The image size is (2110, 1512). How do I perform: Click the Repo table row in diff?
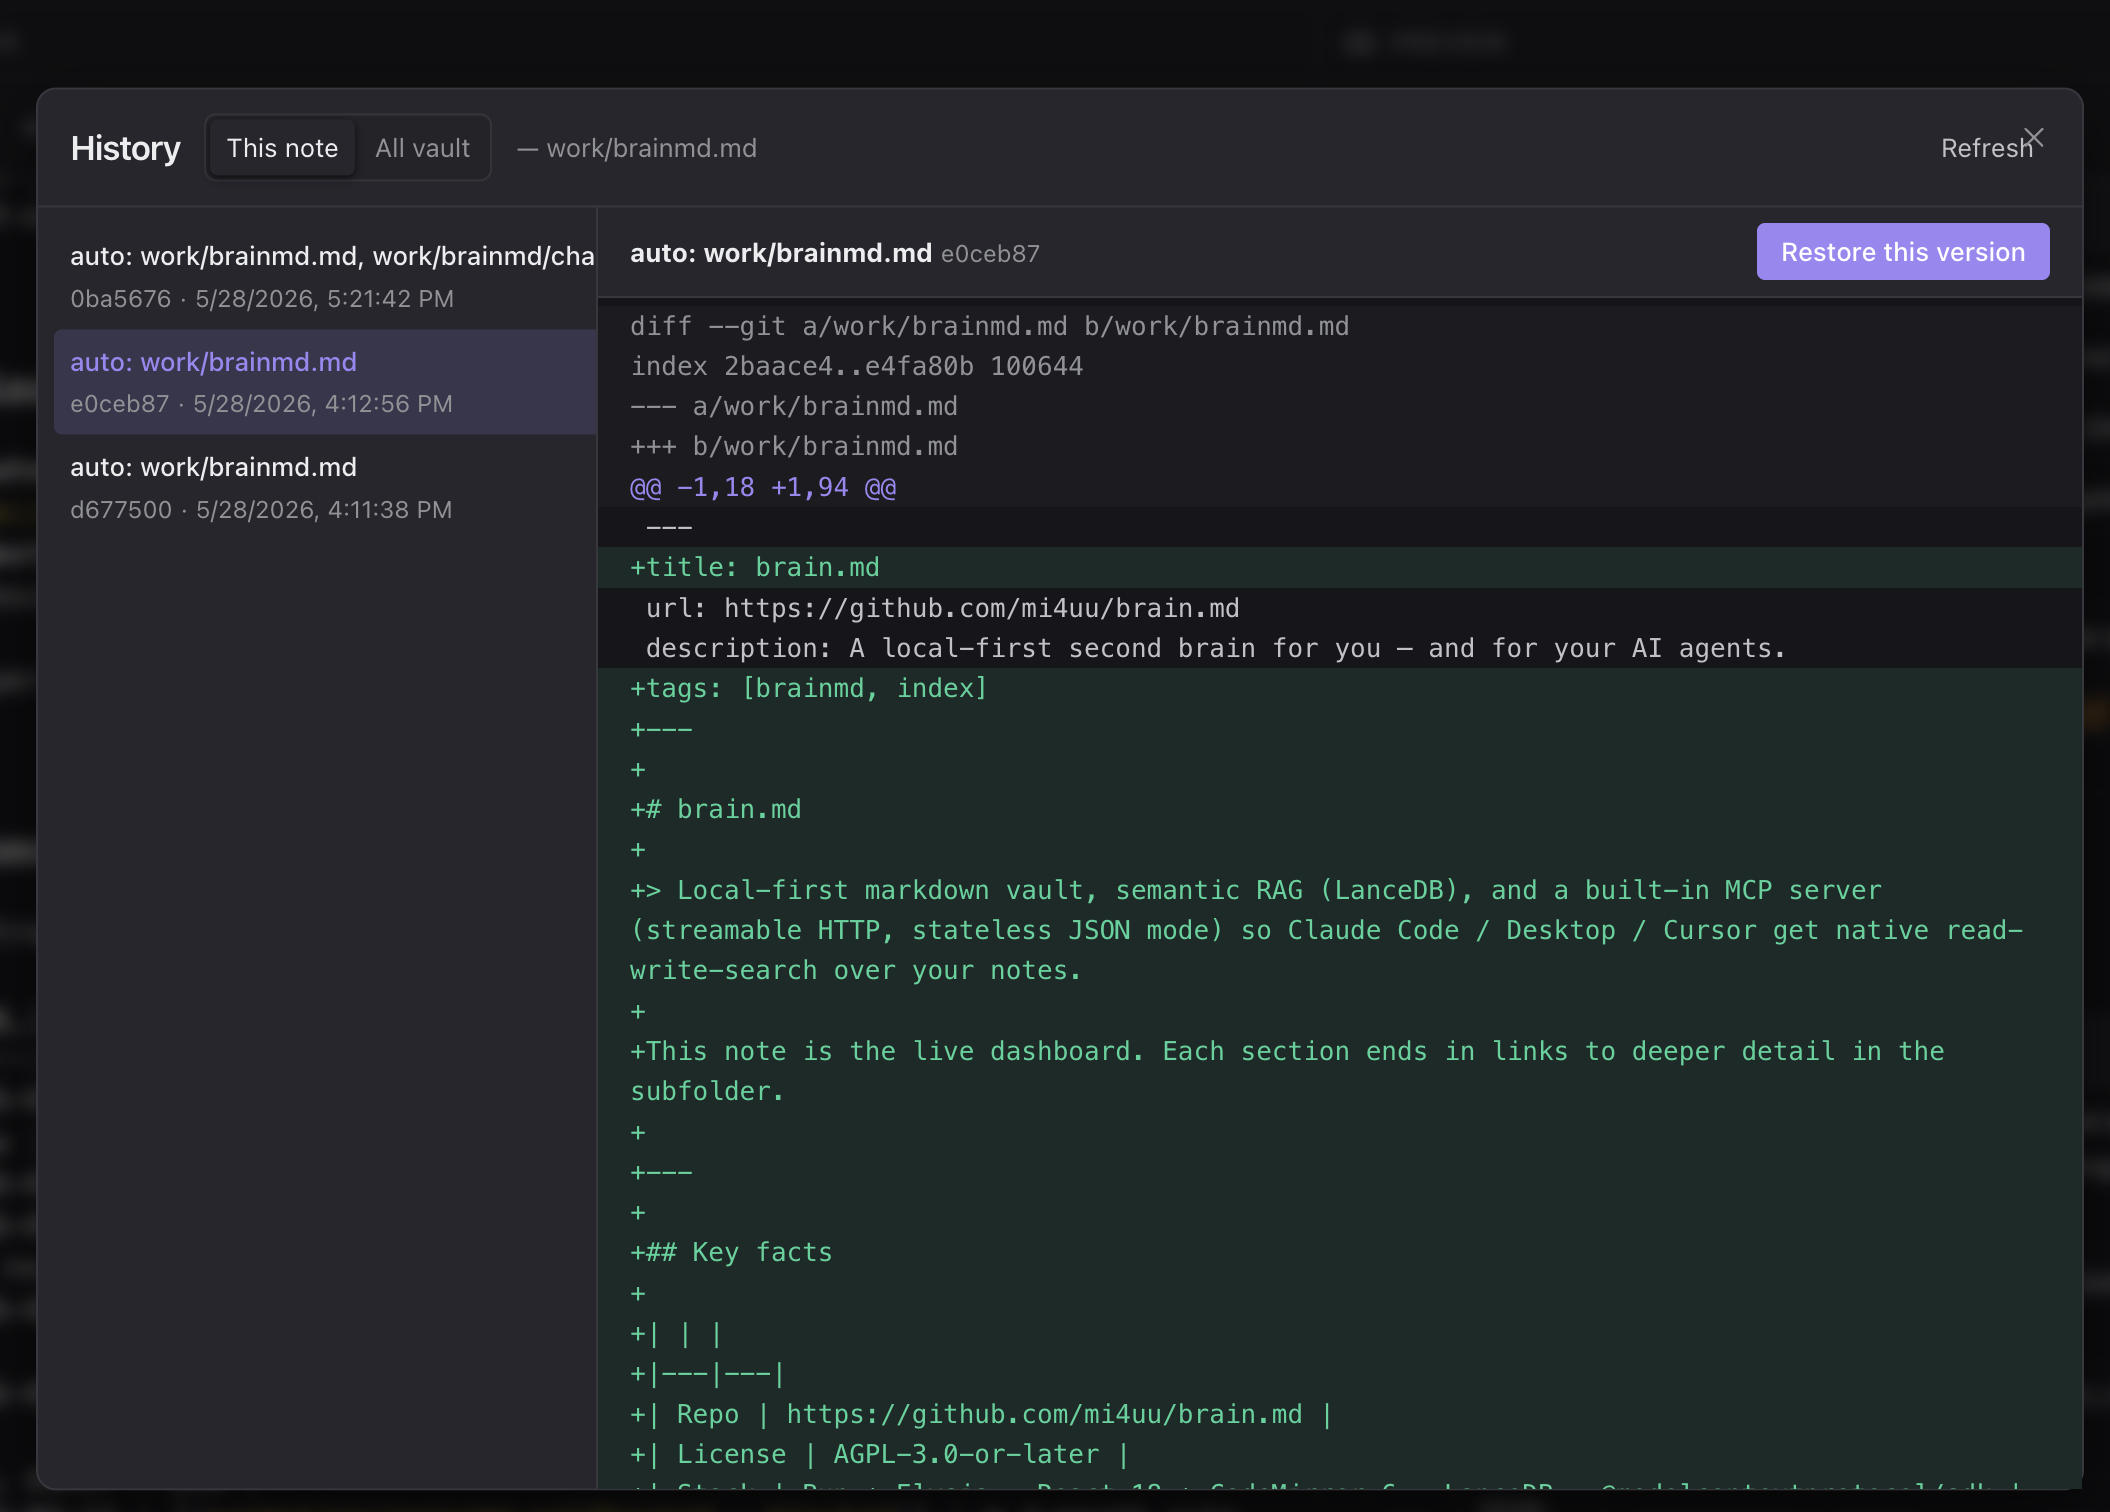(x=1340, y=1414)
